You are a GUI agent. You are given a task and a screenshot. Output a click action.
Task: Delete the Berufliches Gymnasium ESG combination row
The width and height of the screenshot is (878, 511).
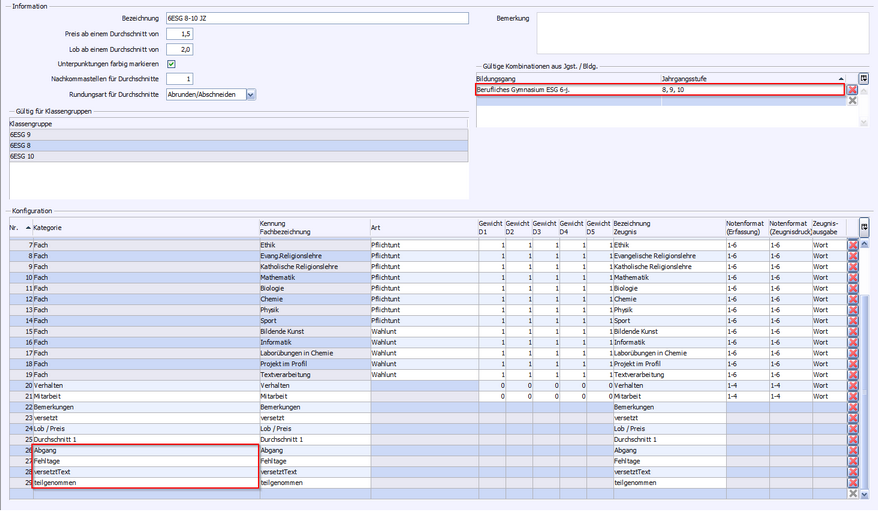point(852,90)
